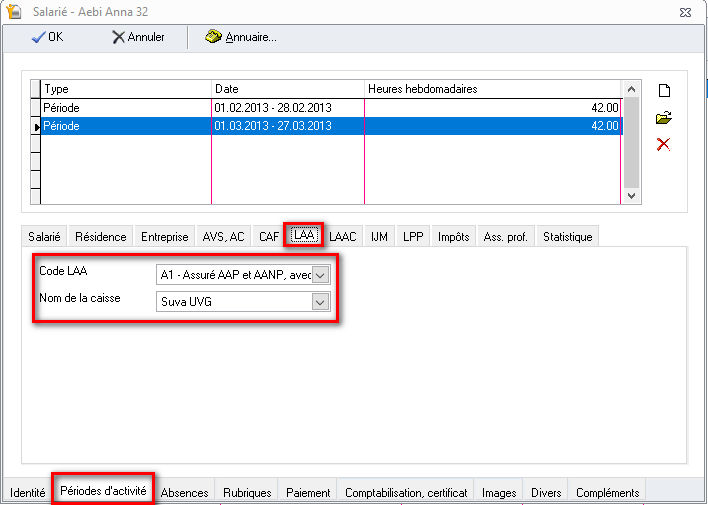Select the LPP tab
708x505 pixels.
pos(413,237)
